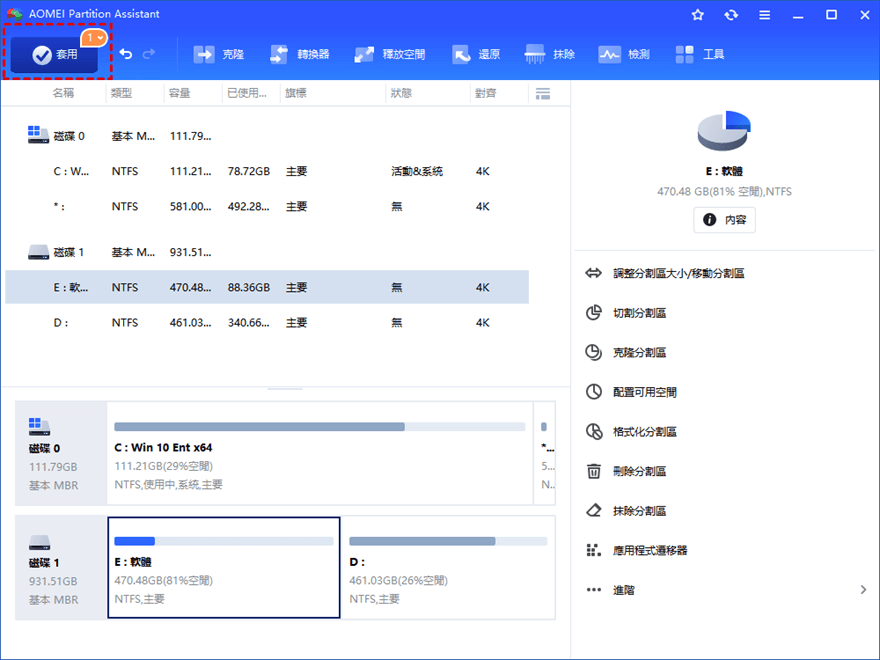This screenshot has height=660, width=880.
Task: Select E: 軟體 partition block in disk map
Action: click(224, 567)
